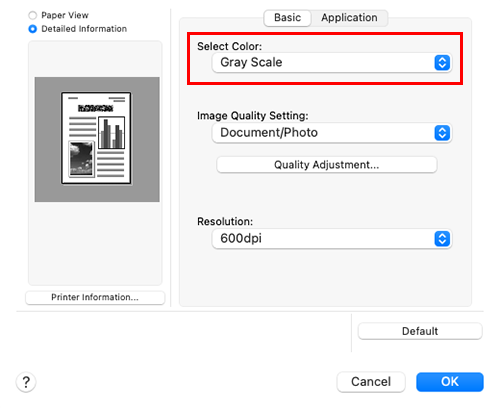Click the document preview thumbnail

[97, 139]
